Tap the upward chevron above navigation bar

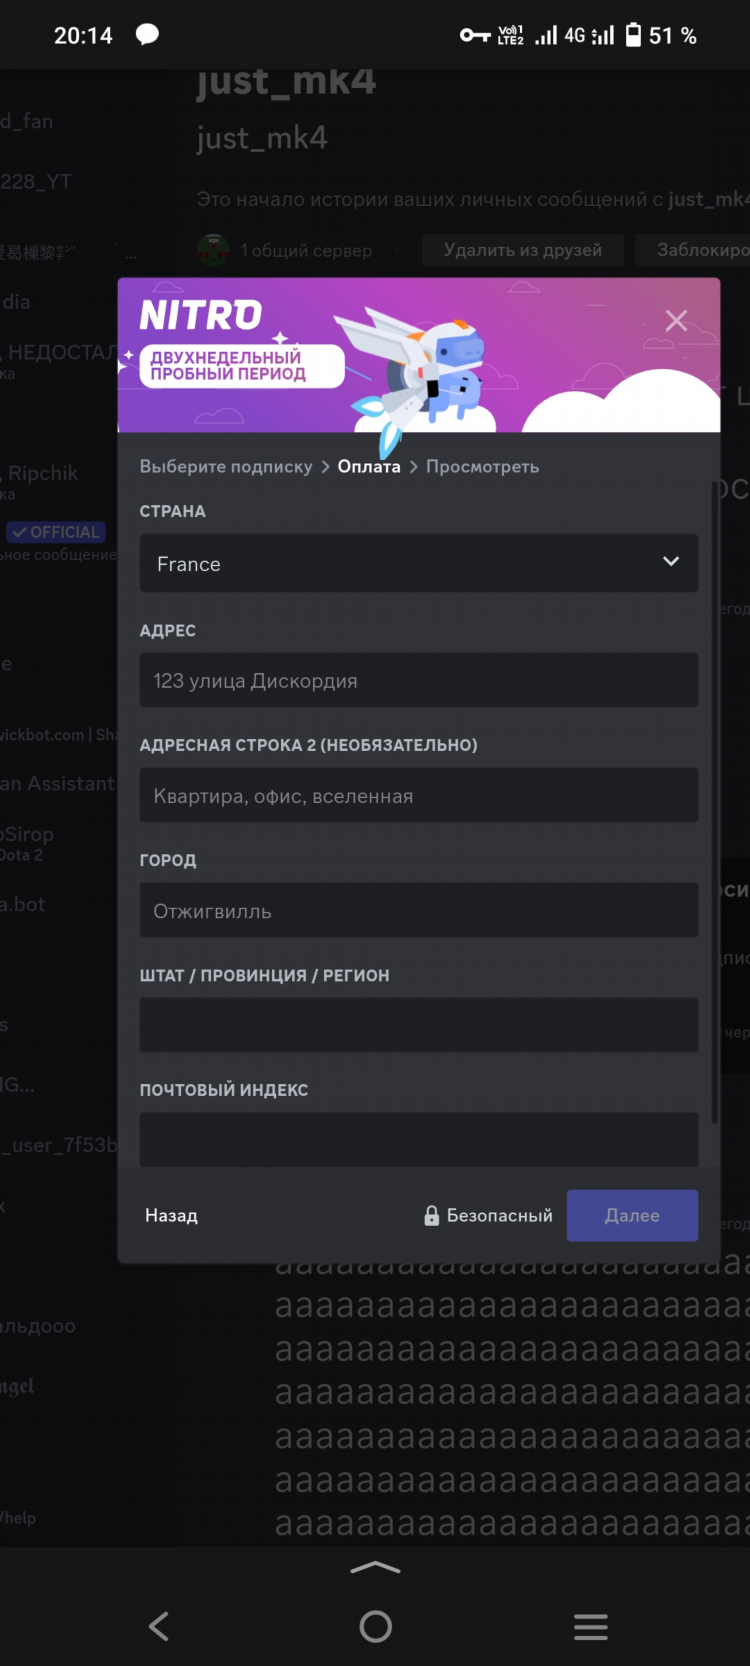pos(375,1568)
